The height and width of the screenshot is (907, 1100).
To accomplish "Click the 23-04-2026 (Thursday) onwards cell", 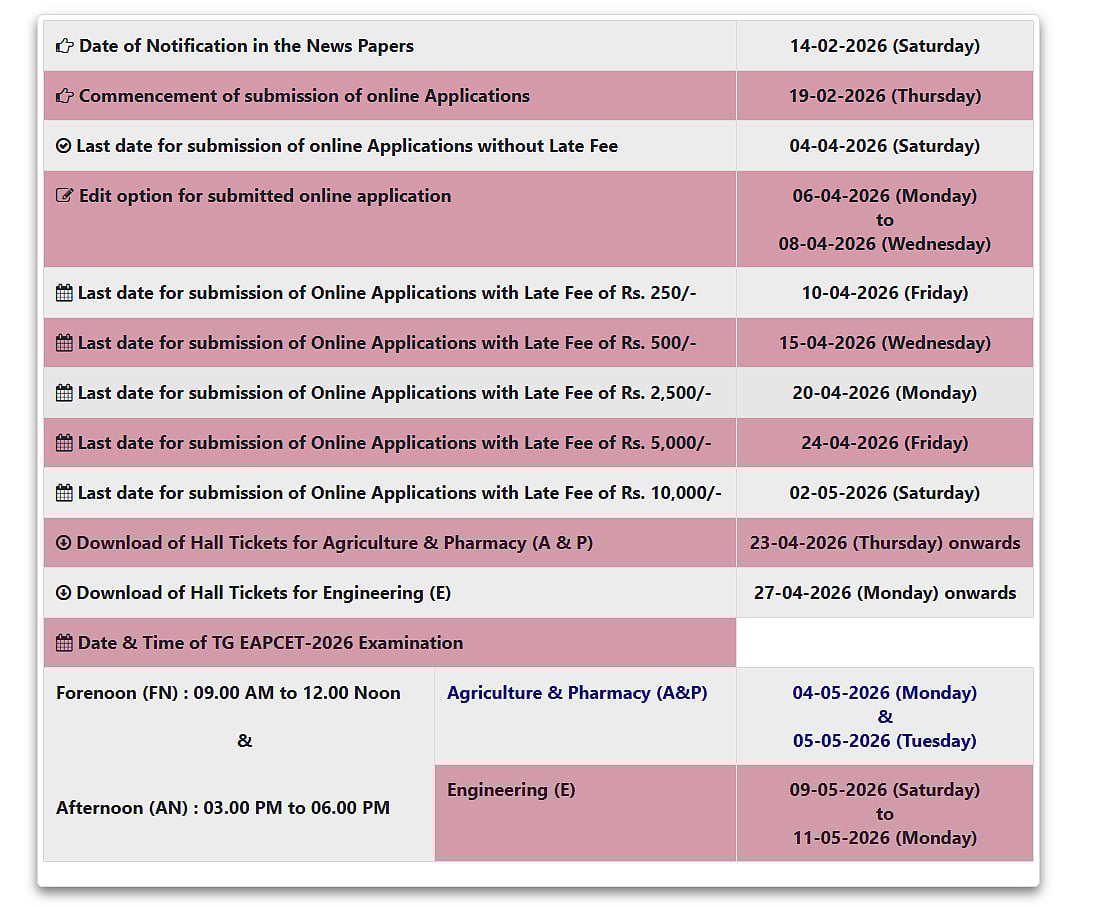I will coord(884,543).
